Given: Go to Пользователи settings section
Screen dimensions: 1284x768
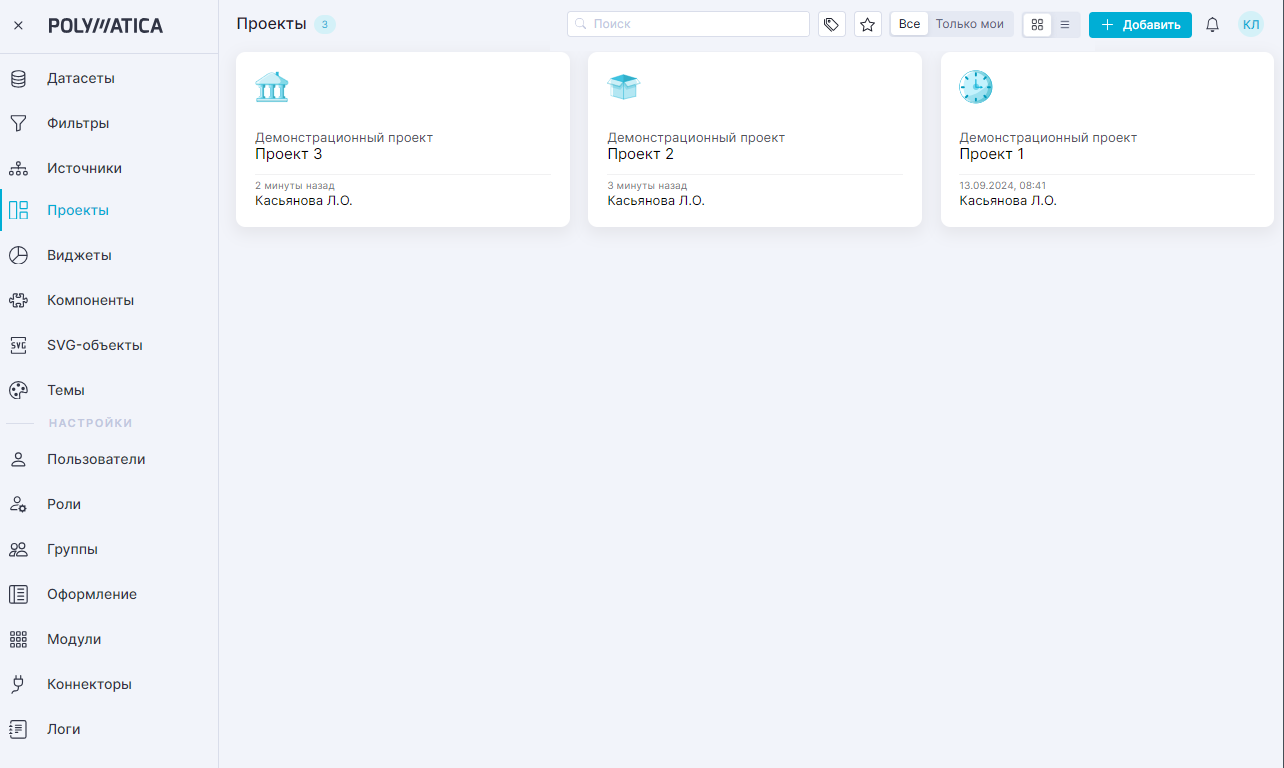Looking at the screenshot, I should [96, 459].
